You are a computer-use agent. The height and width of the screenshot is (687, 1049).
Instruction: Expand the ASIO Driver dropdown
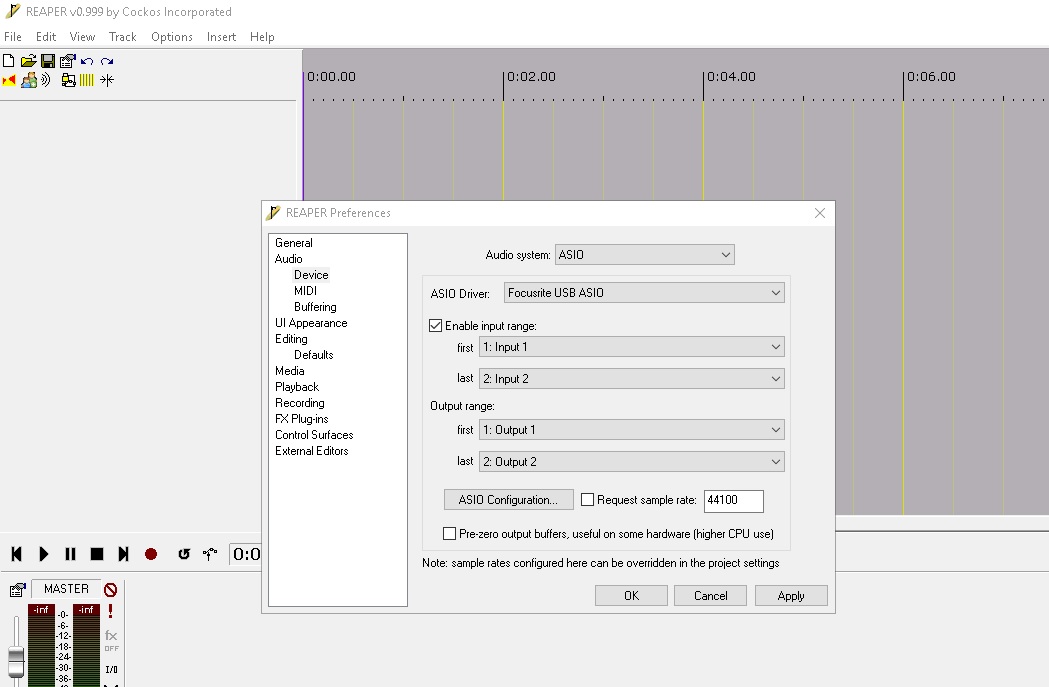[644, 293]
